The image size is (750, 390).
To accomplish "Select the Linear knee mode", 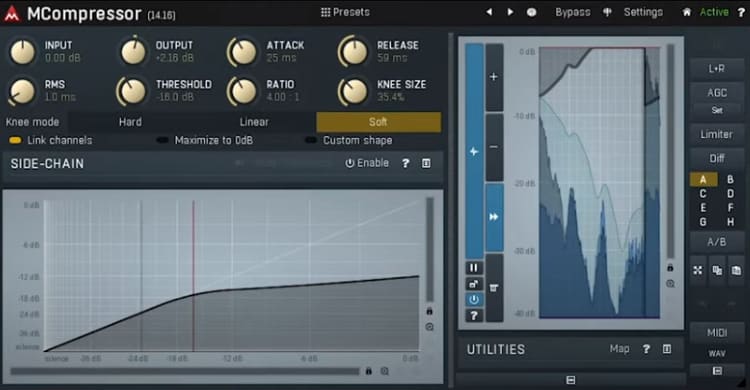I will click(x=254, y=122).
